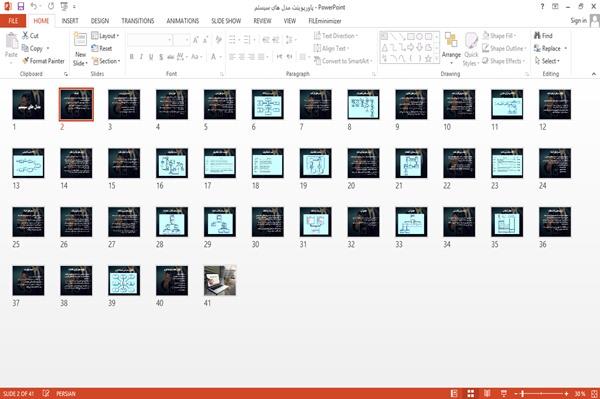The height and width of the screenshot is (399, 600).
Task: Click the font size box
Action: point(181,40)
